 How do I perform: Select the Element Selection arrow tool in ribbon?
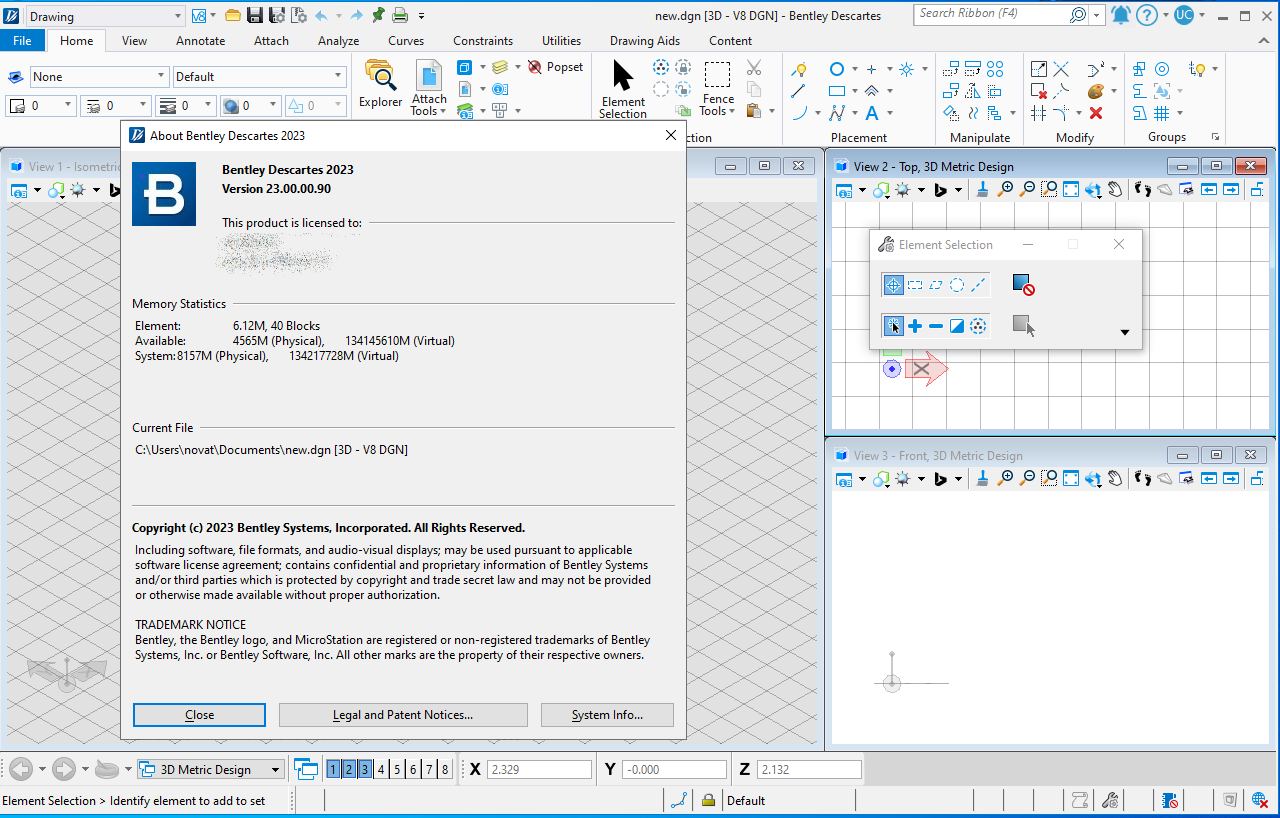[623, 88]
